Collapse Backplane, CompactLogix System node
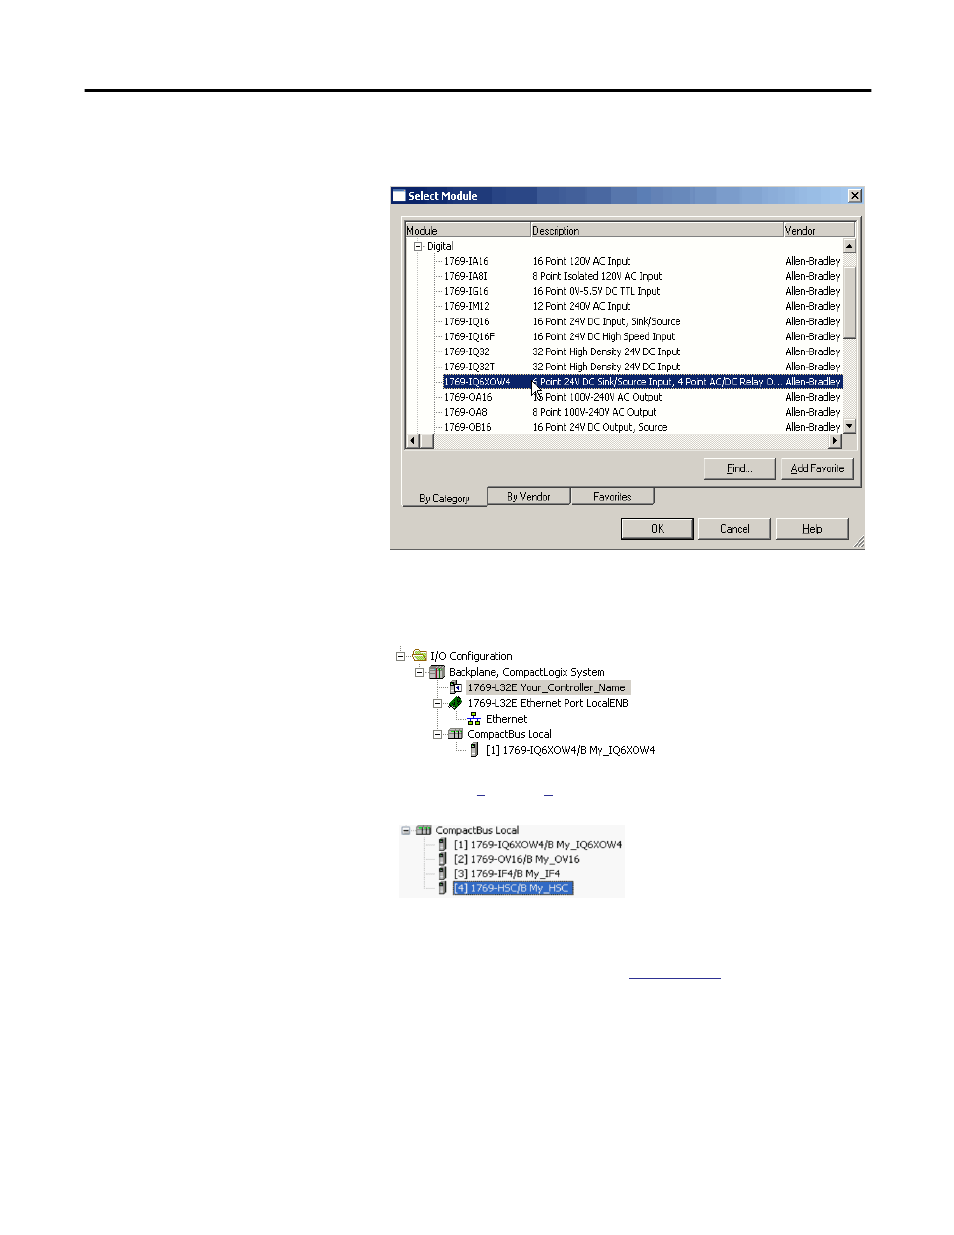This screenshot has height=1235, width=954. pos(419,672)
